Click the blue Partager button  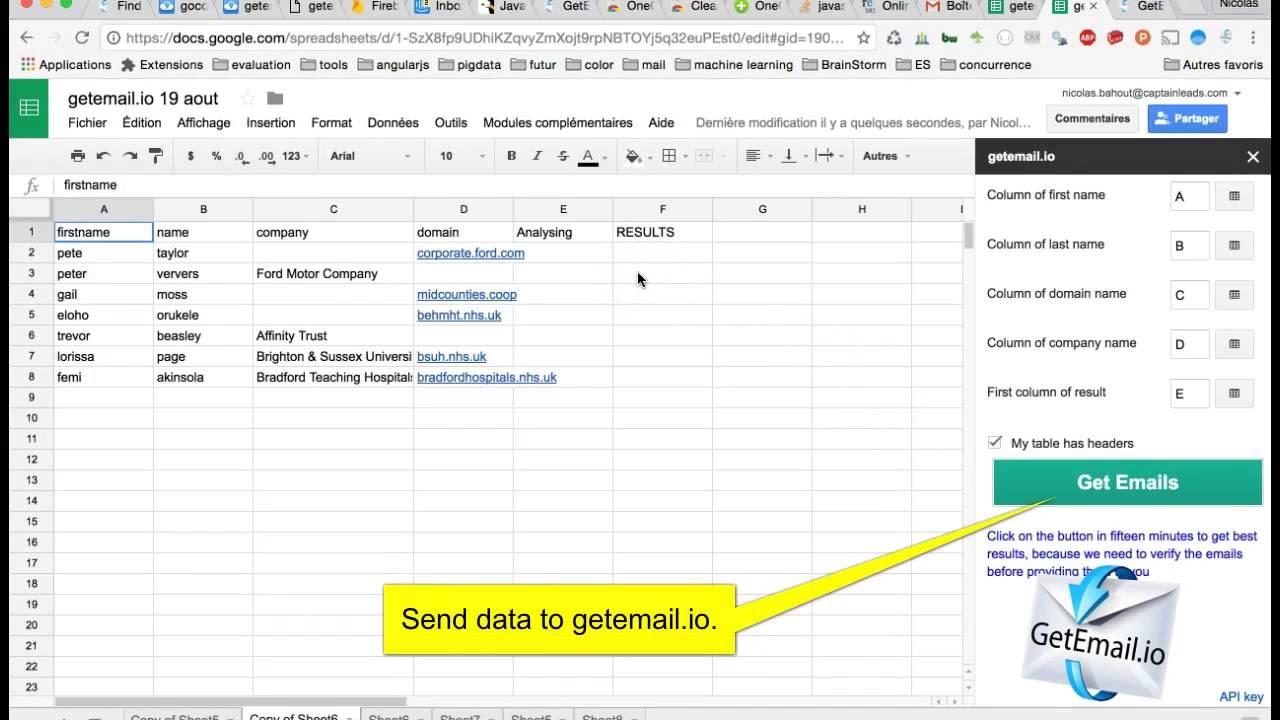click(x=1187, y=118)
